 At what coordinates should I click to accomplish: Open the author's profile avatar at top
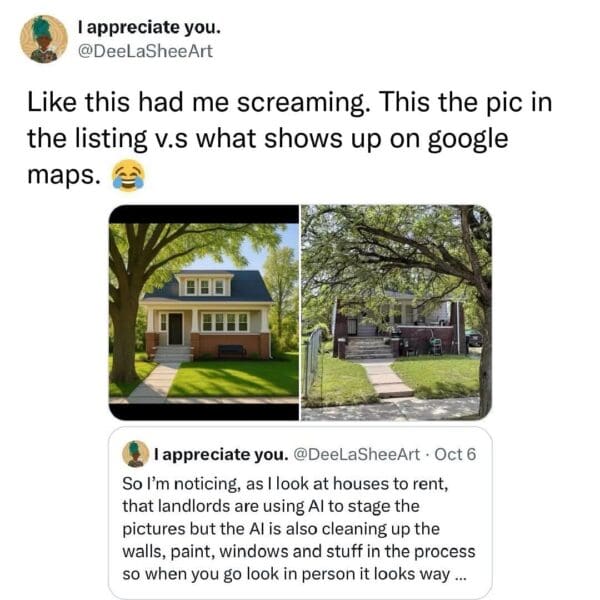(44, 39)
